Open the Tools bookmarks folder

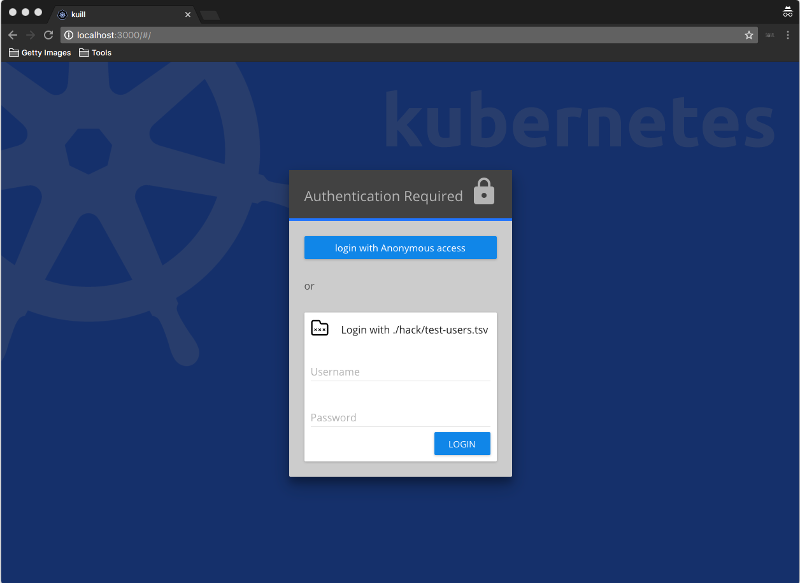[95, 53]
